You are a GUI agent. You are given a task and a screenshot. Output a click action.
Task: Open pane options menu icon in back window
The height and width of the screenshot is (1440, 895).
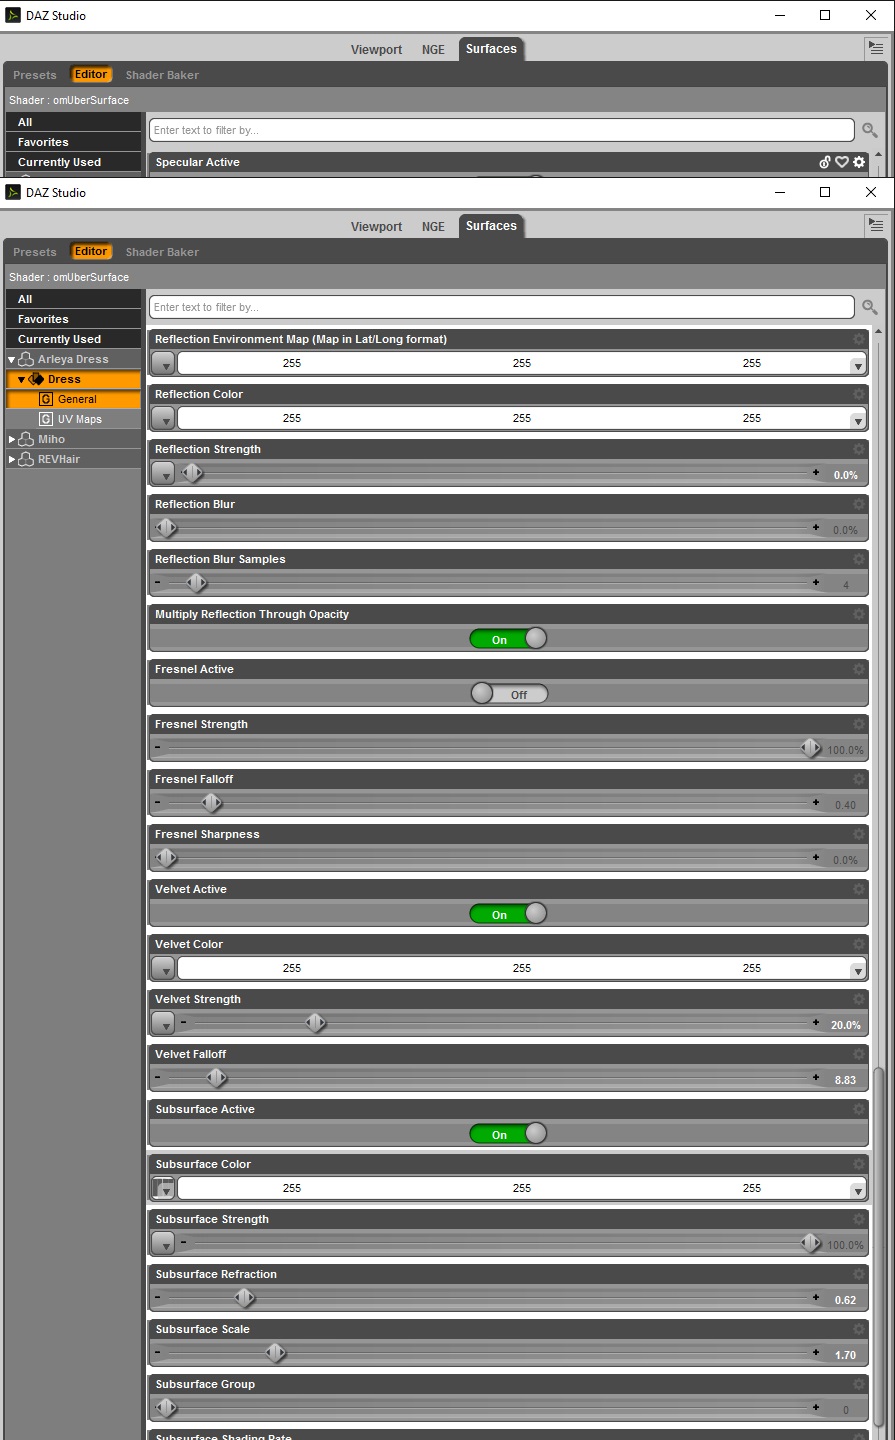[875, 49]
